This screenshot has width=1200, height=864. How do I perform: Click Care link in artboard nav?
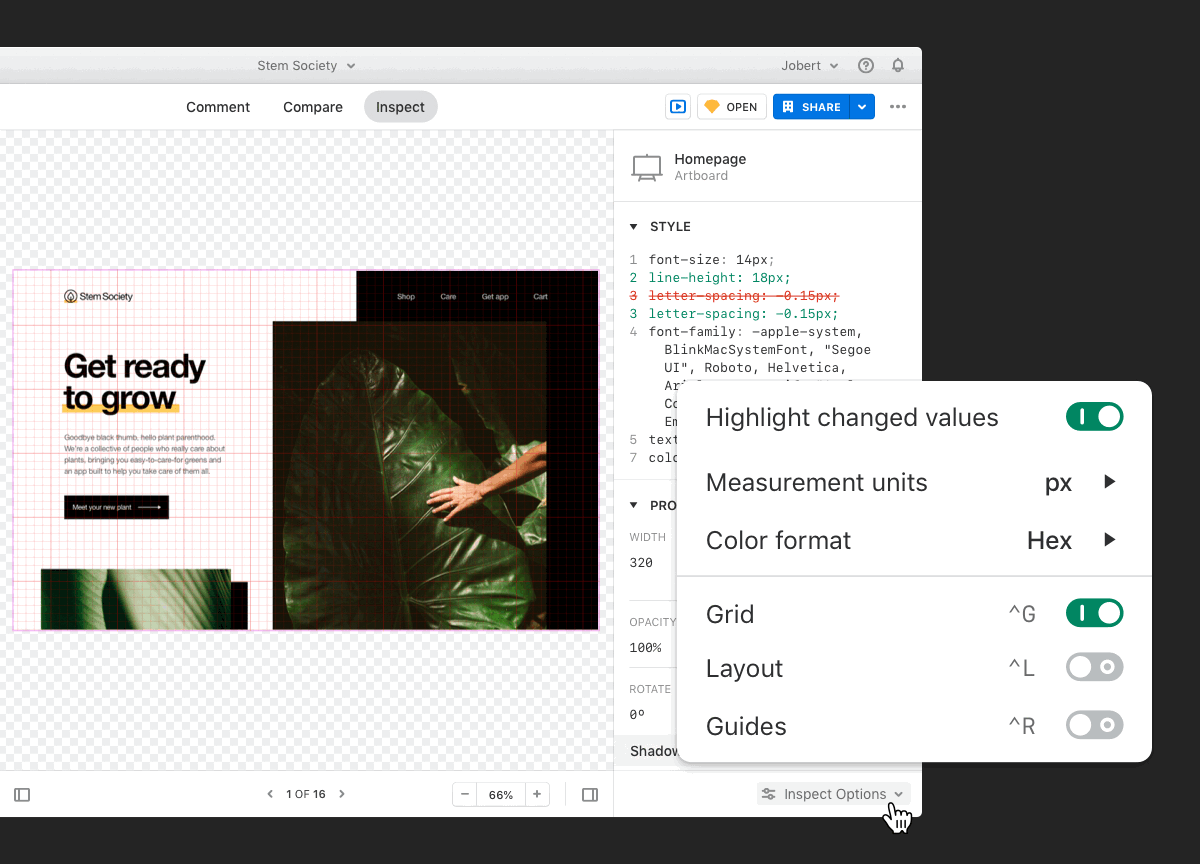click(x=448, y=296)
